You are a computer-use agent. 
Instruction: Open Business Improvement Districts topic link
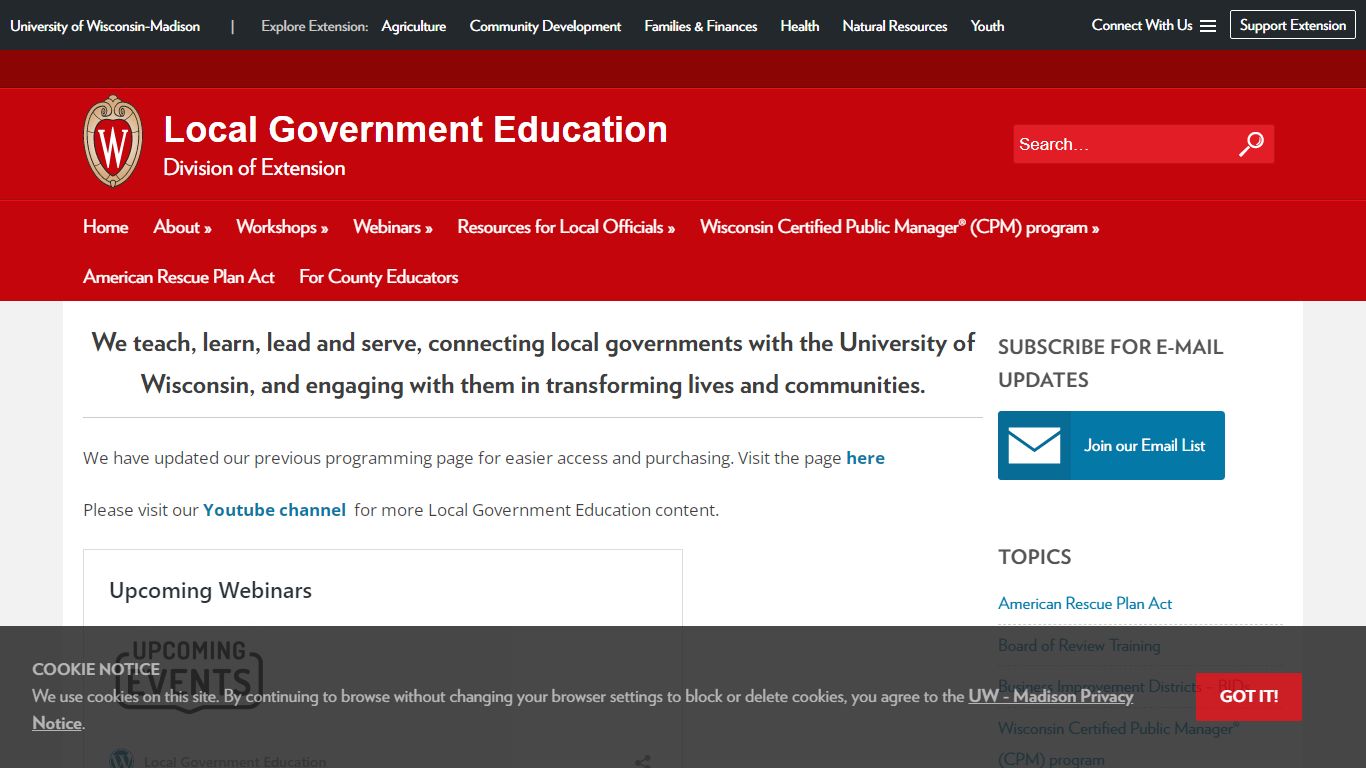coord(1122,687)
